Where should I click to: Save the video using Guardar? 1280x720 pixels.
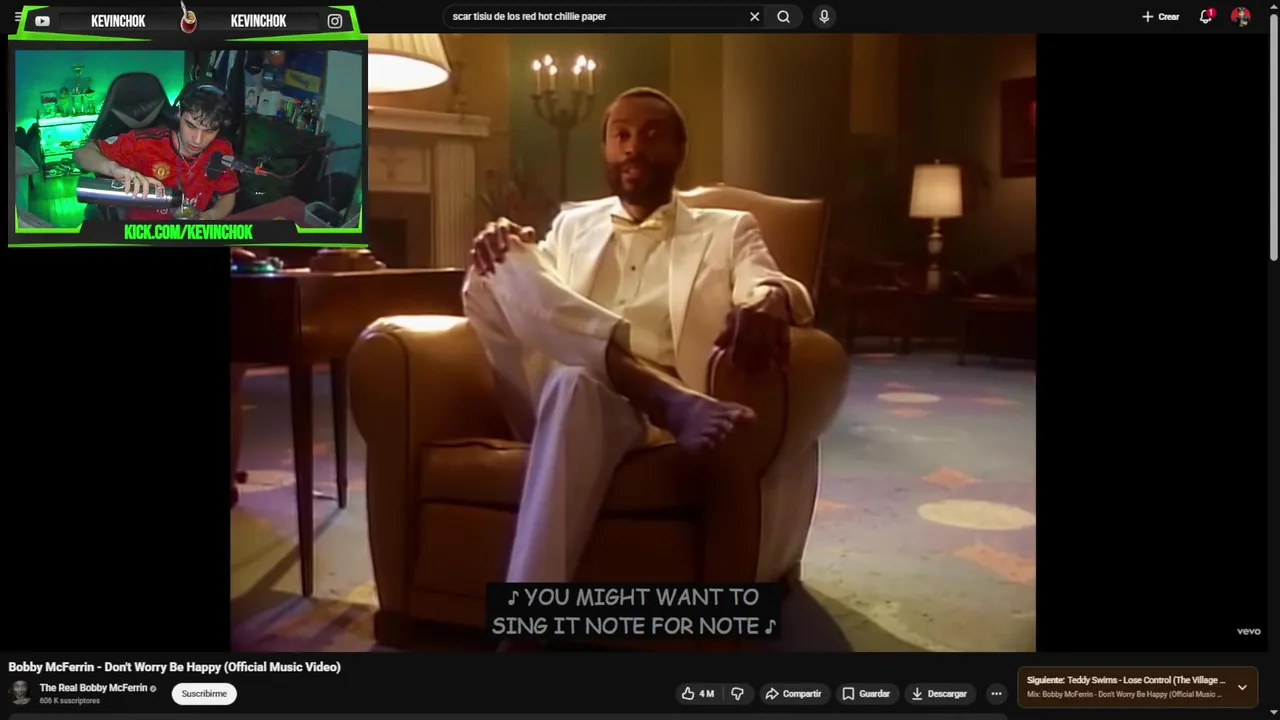[x=865, y=694]
